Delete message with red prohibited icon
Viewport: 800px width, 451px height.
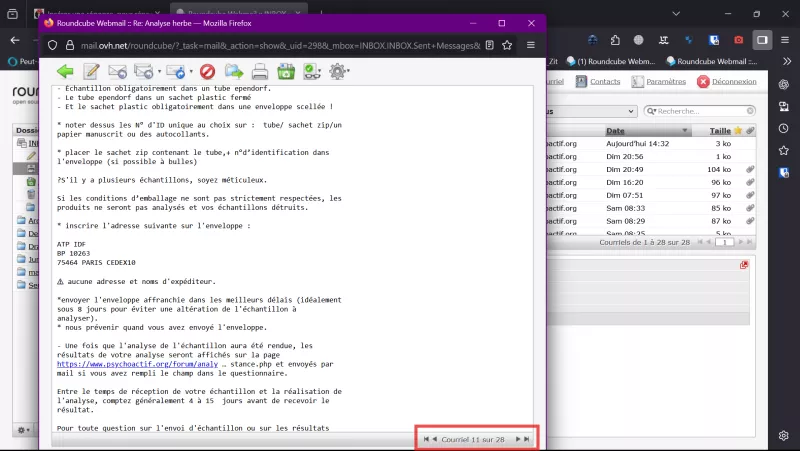[207, 71]
